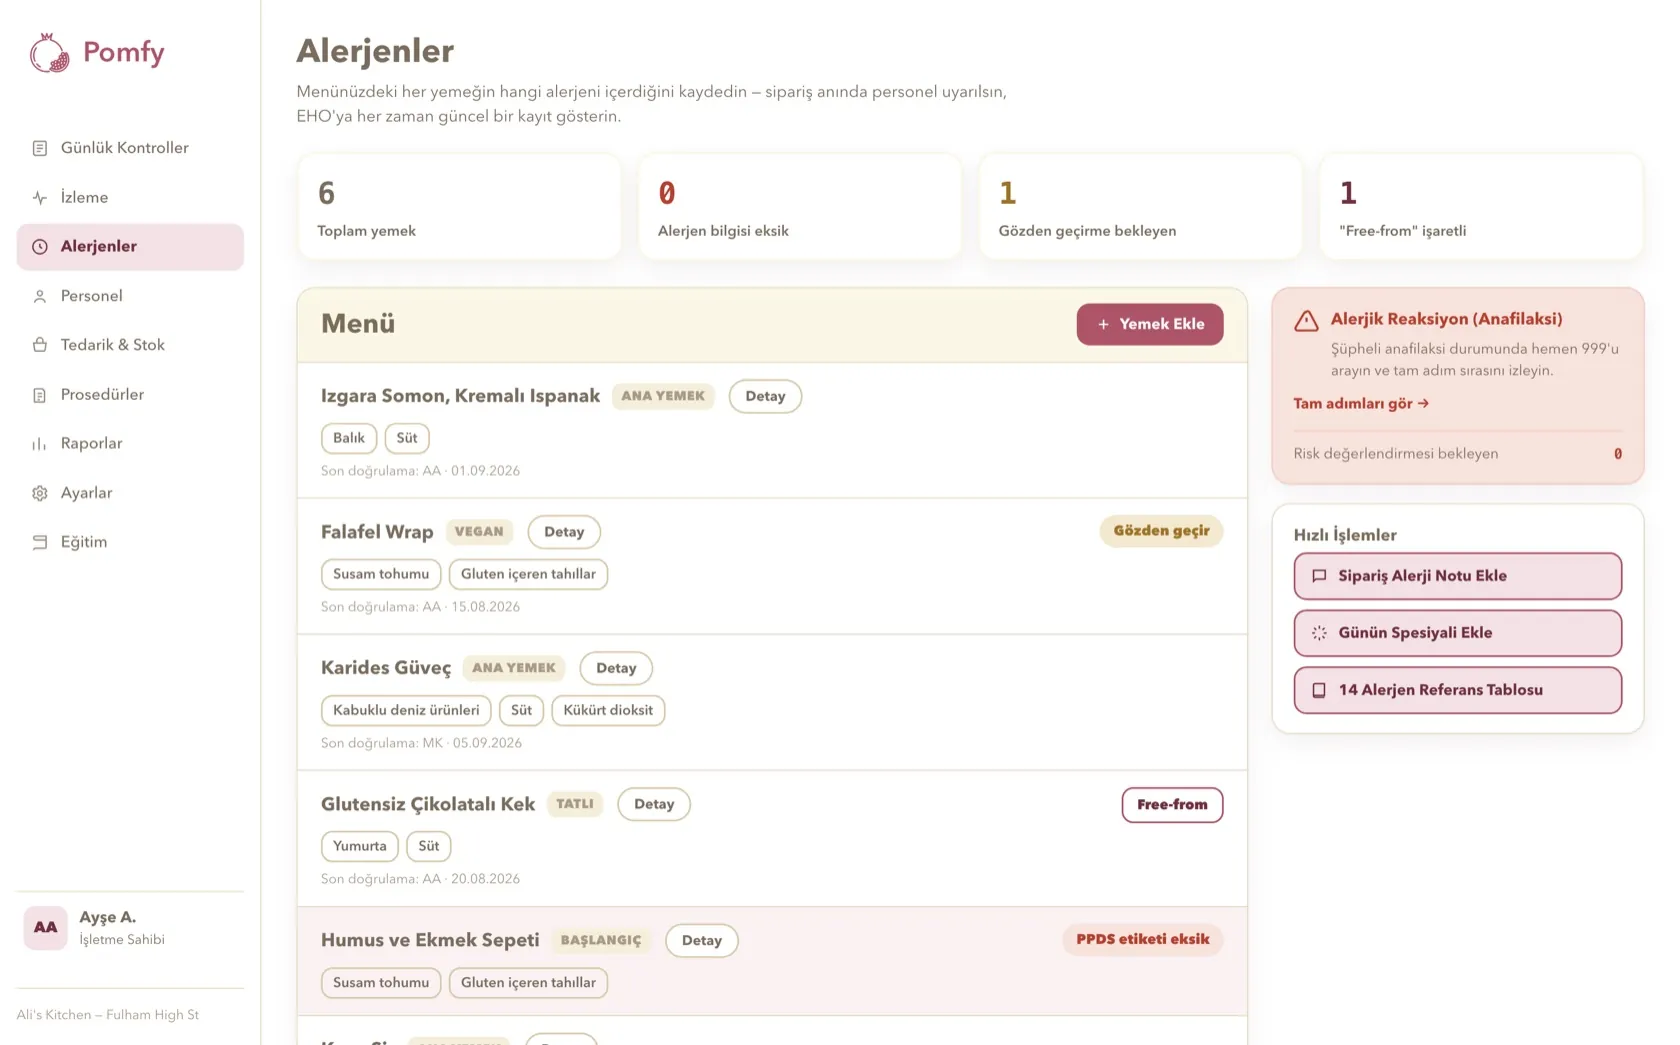Click the Prosedürler document icon

(40, 395)
